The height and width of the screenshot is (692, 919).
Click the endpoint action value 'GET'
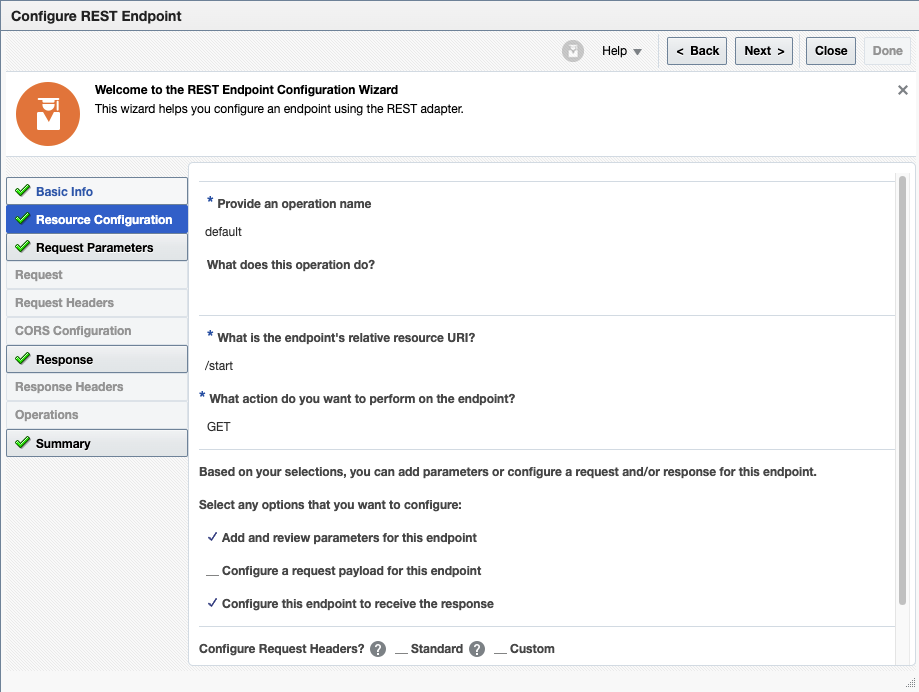click(x=219, y=427)
